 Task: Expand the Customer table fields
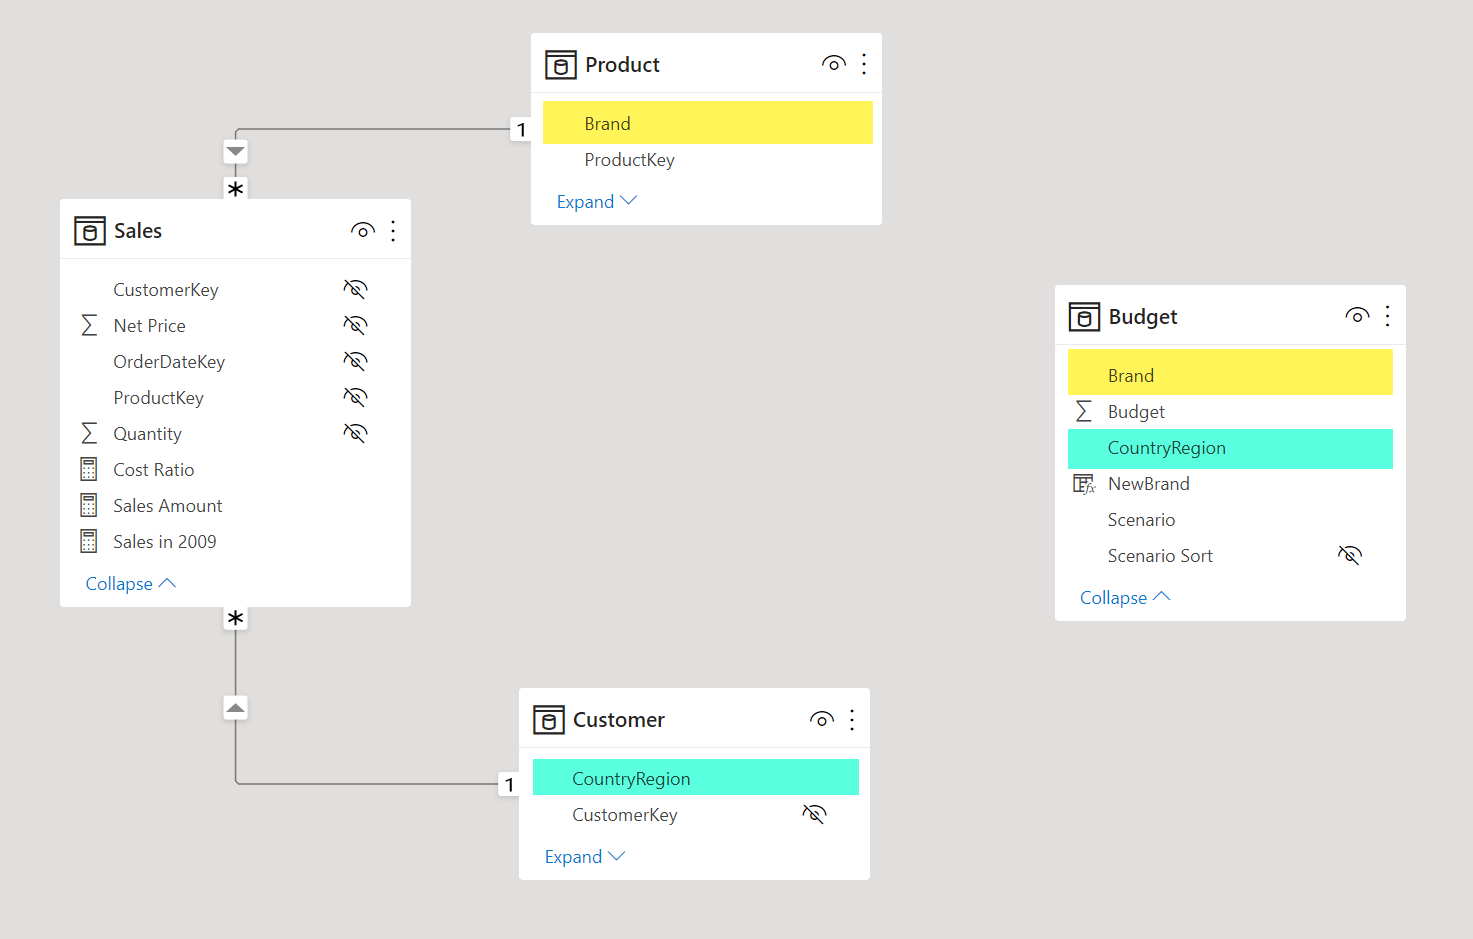pos(584,857)
